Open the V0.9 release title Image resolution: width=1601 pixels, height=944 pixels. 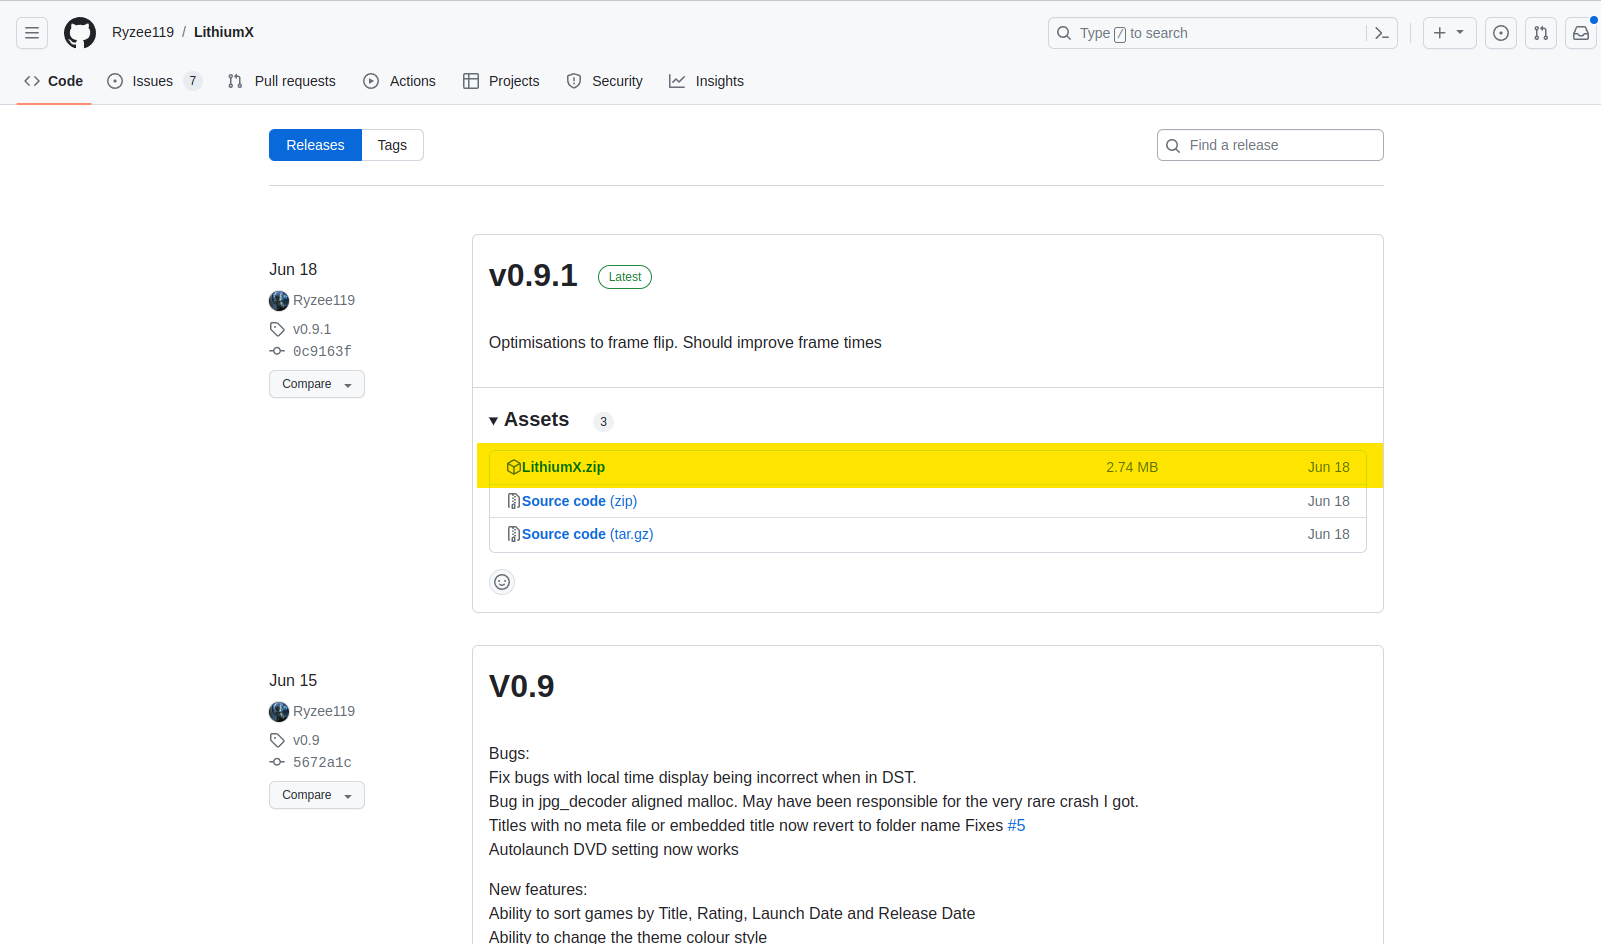[521, 686]
